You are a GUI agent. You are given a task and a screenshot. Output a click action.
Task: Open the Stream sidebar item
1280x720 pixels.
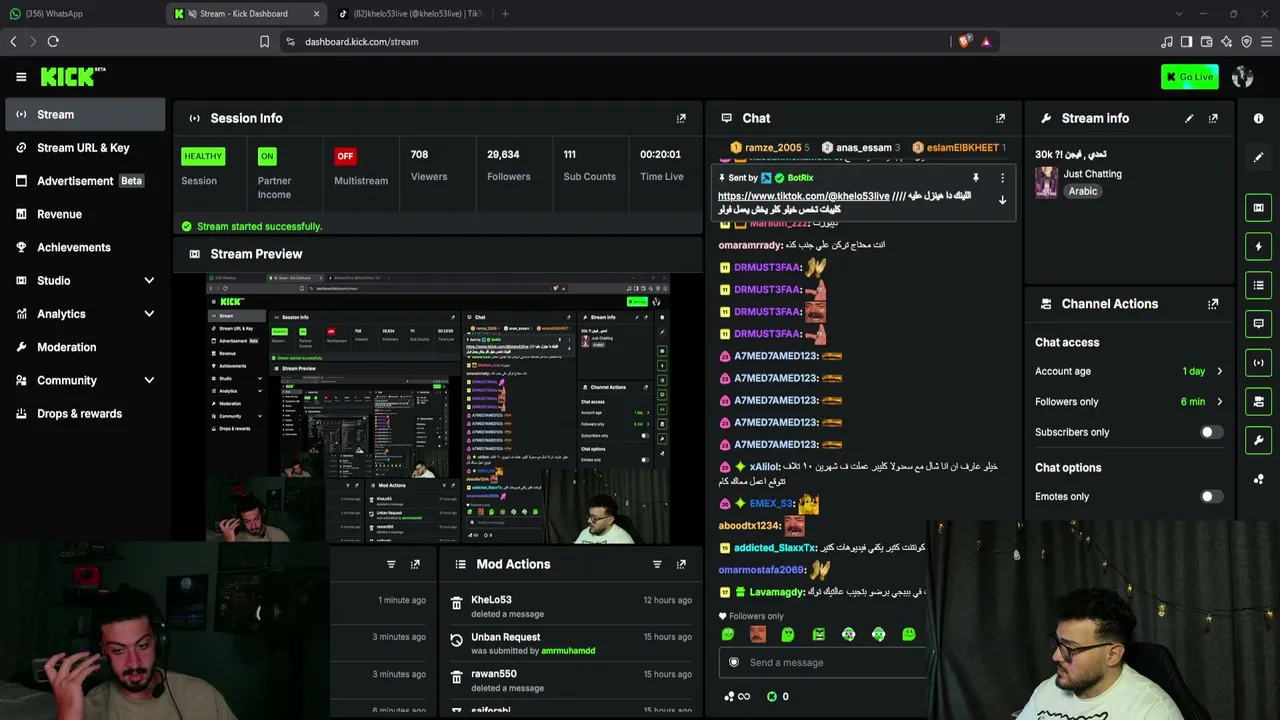85,115
